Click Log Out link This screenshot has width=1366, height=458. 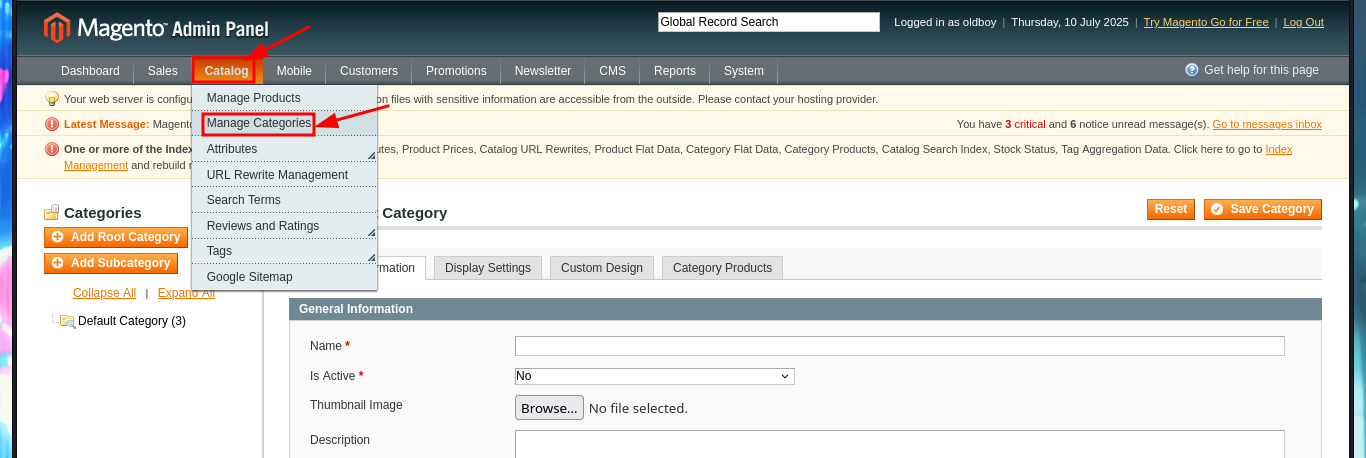coord(1303,22)
